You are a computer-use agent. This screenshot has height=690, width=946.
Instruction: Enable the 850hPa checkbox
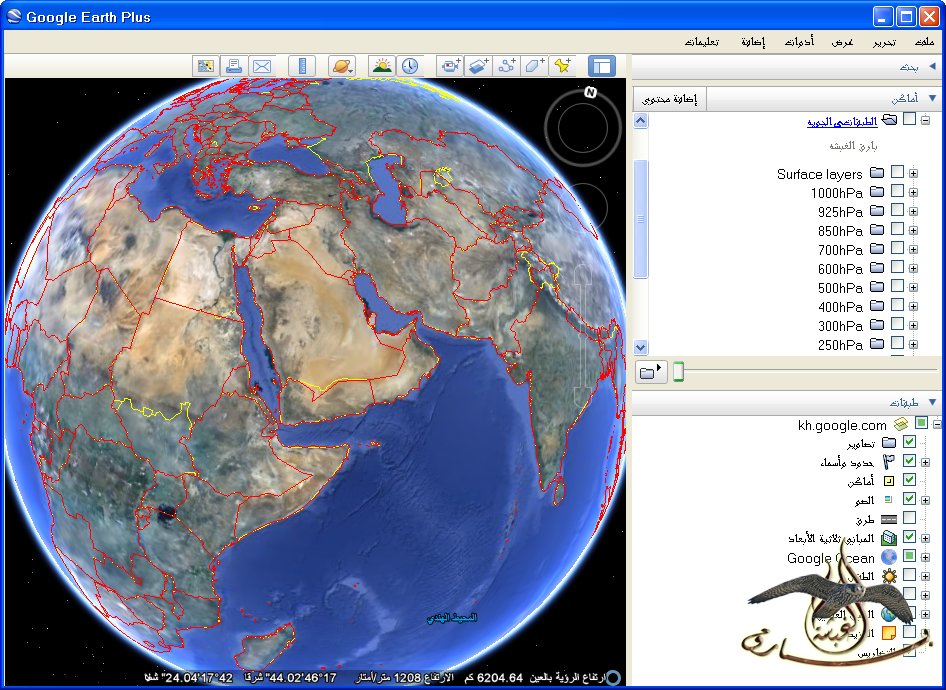point(897,229)
